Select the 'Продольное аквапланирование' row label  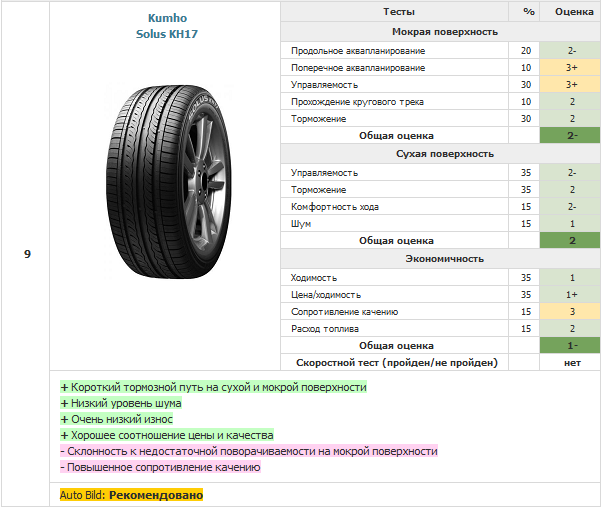358,51
